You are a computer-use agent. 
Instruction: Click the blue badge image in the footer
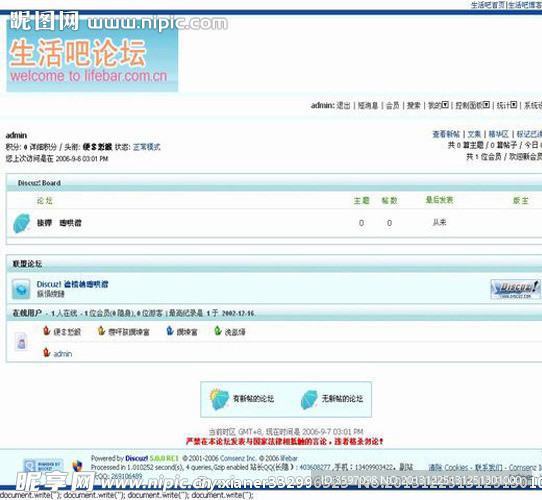(x=43, y=465)
